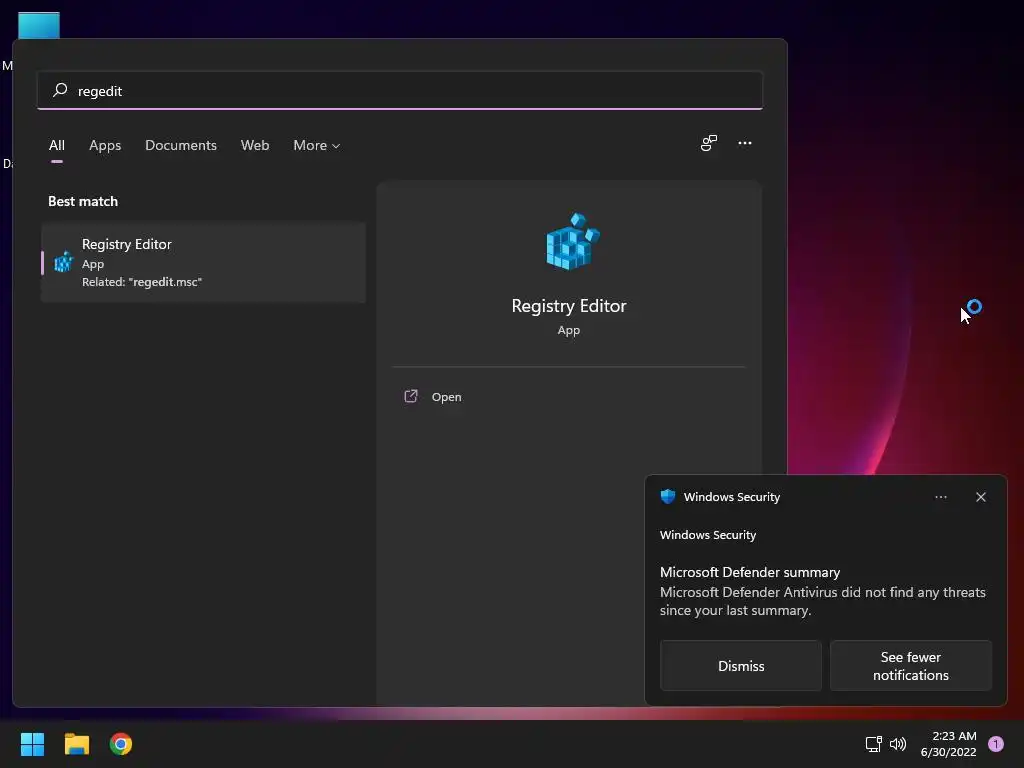Dismiss the Microsoft Defender summary
1024x768 pixels.
click(x=741, y=665)
